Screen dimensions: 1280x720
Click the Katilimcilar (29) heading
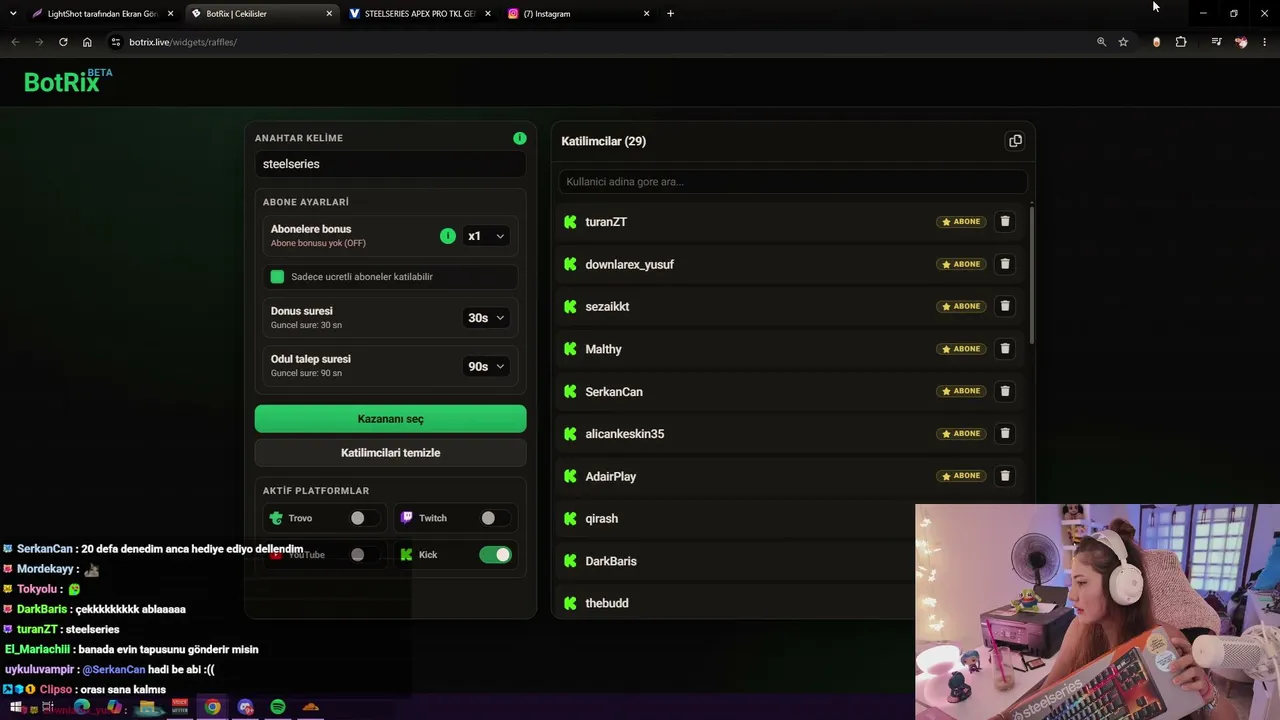(604, 141)
